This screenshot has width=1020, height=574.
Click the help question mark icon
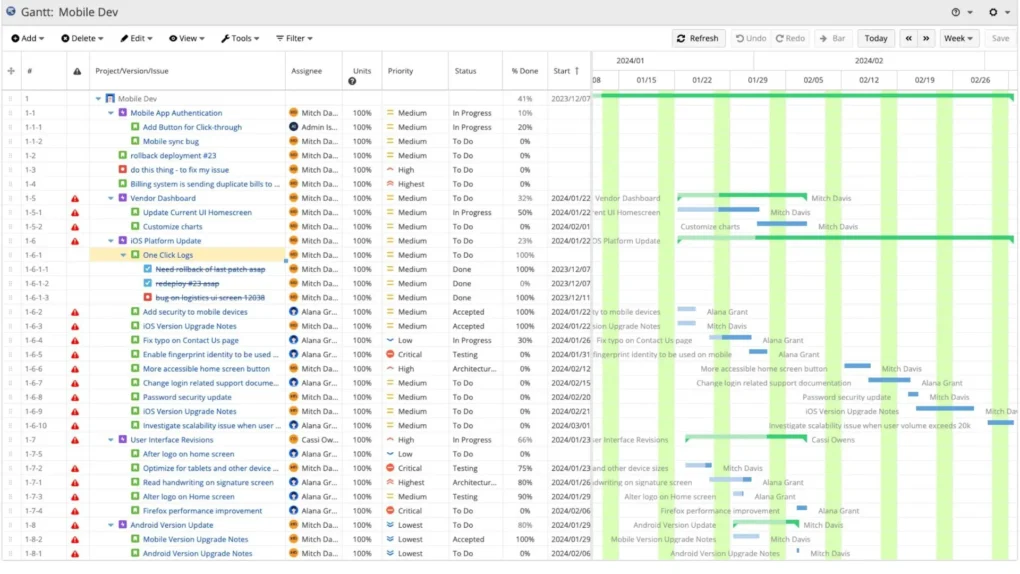pyautogui.click(x=957, y=12)
